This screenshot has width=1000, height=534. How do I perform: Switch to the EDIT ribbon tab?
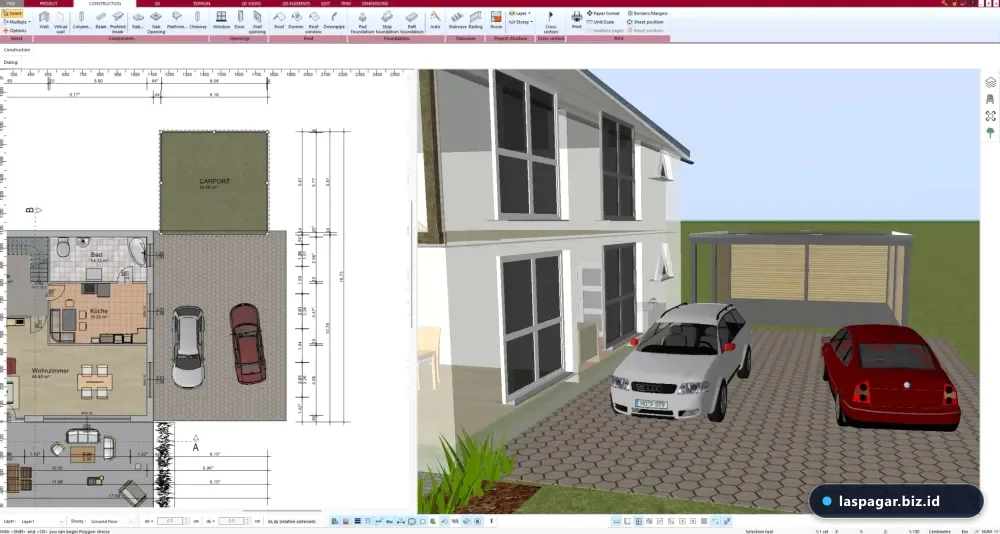pos(326,3)
